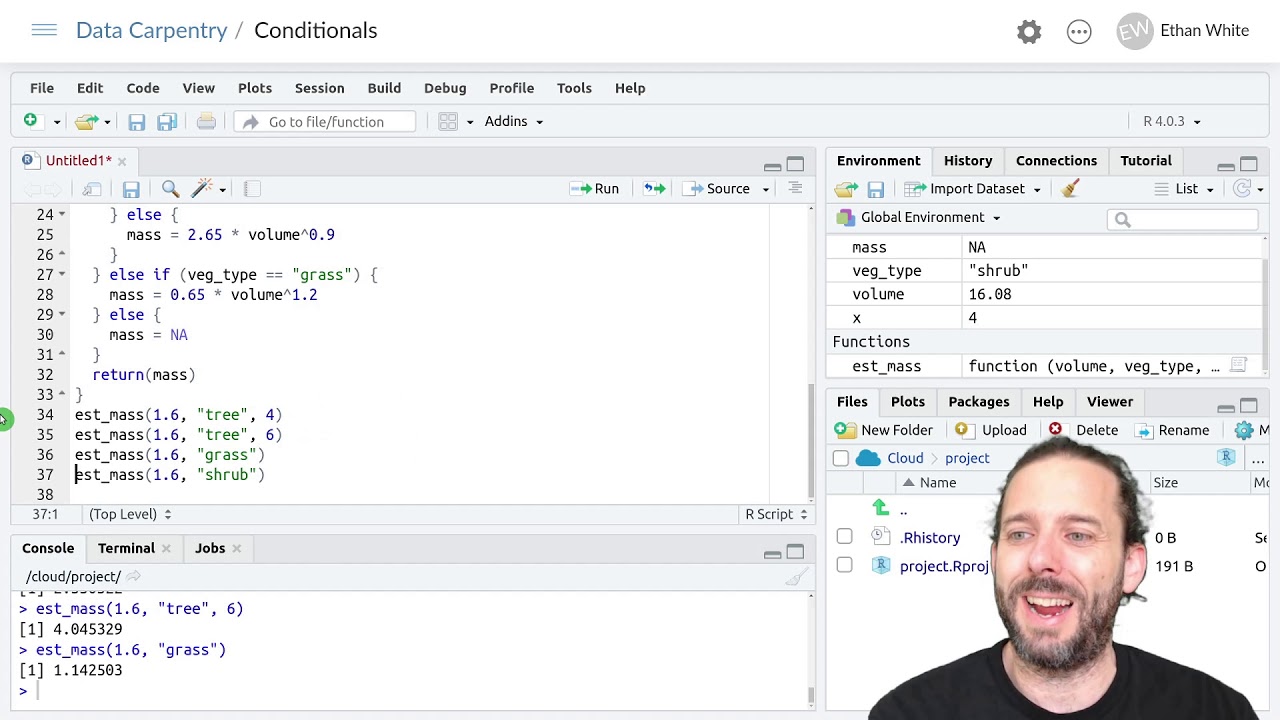1280x720 pixels.
Task: Switch to the Packages tab
Action: pyautogui.click(x=979, y=401)
